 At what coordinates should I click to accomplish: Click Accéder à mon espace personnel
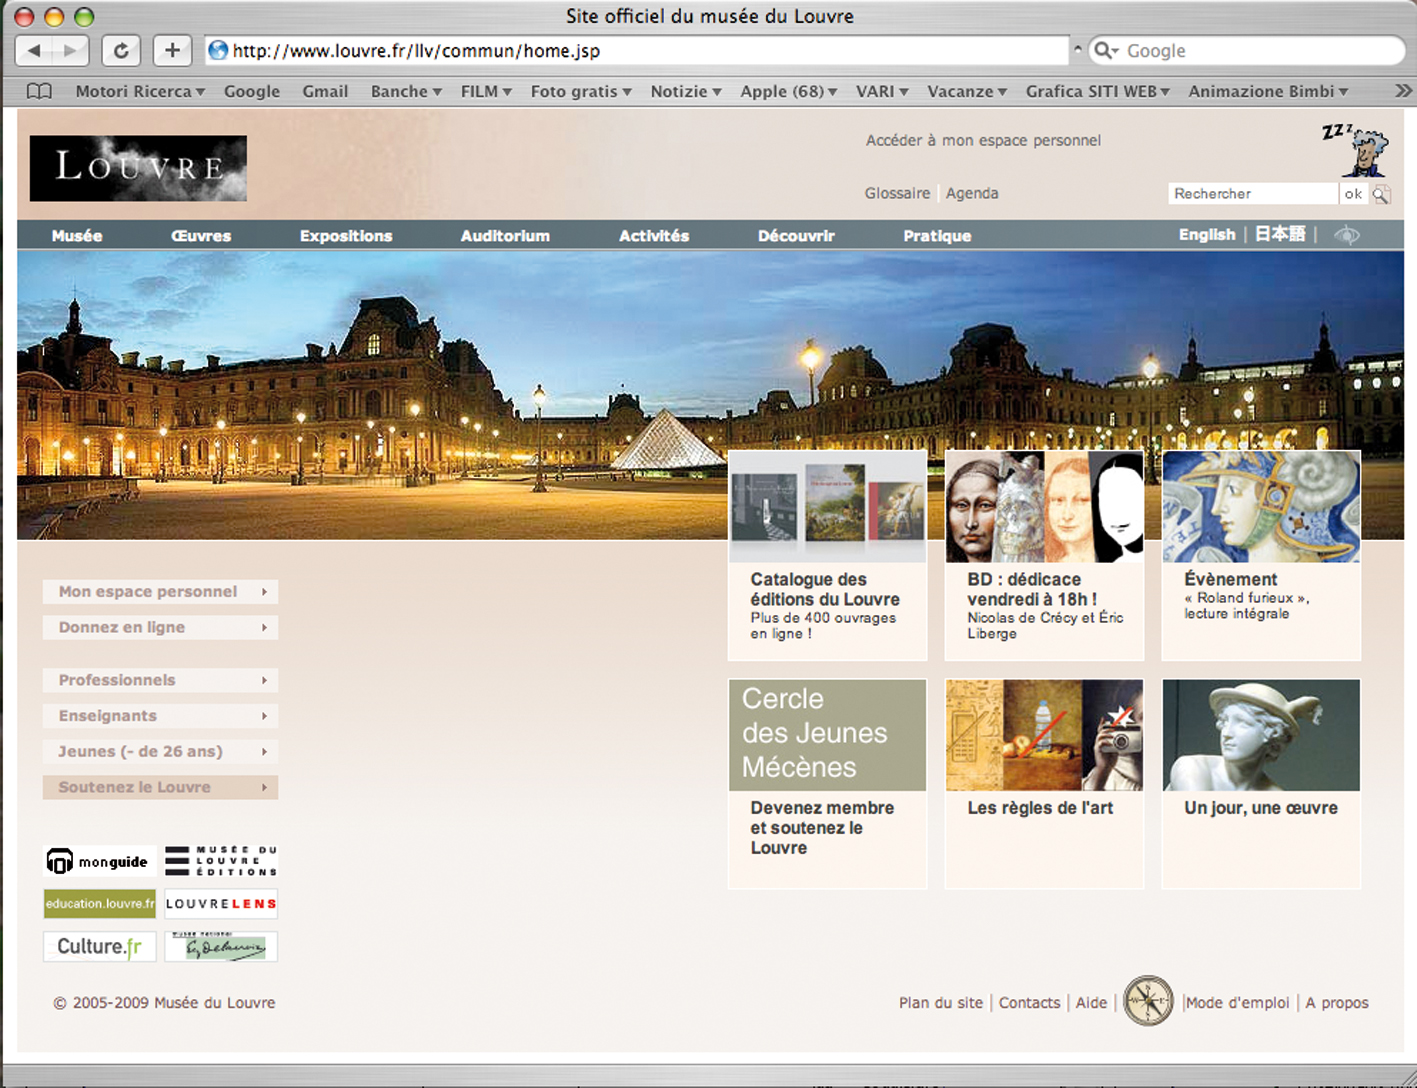pos(983,140)
